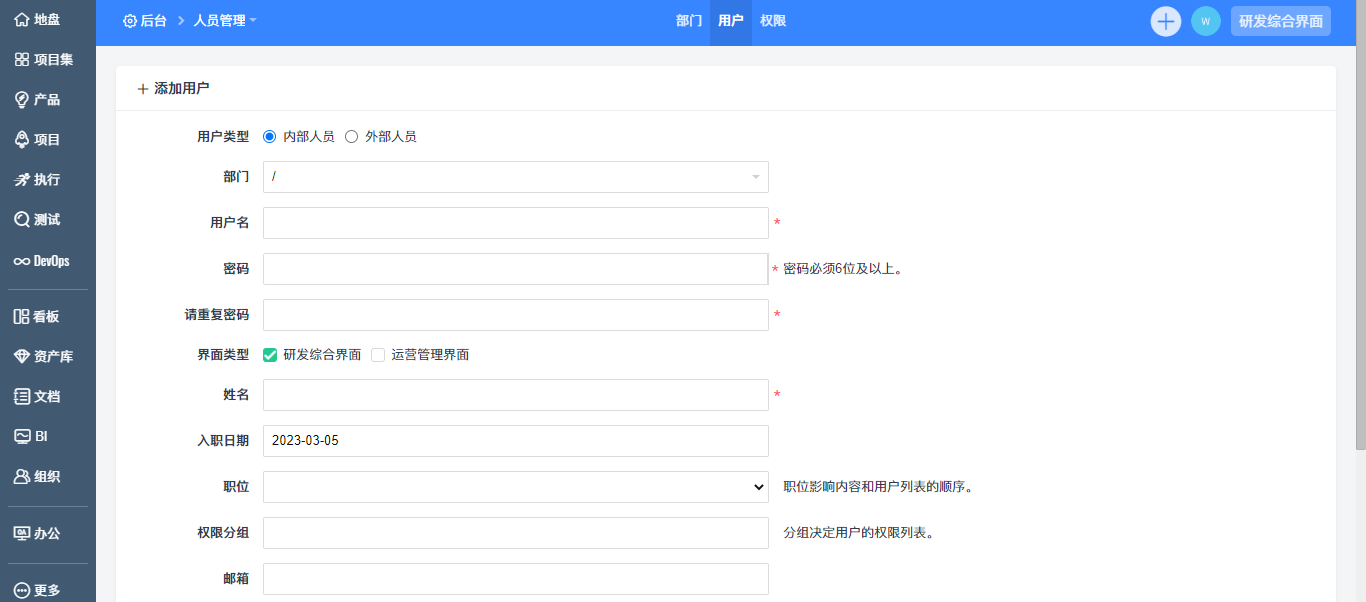Open the 产品 product icon
The height and width of the screenshot is (602, 1366).
click(21, 100)
